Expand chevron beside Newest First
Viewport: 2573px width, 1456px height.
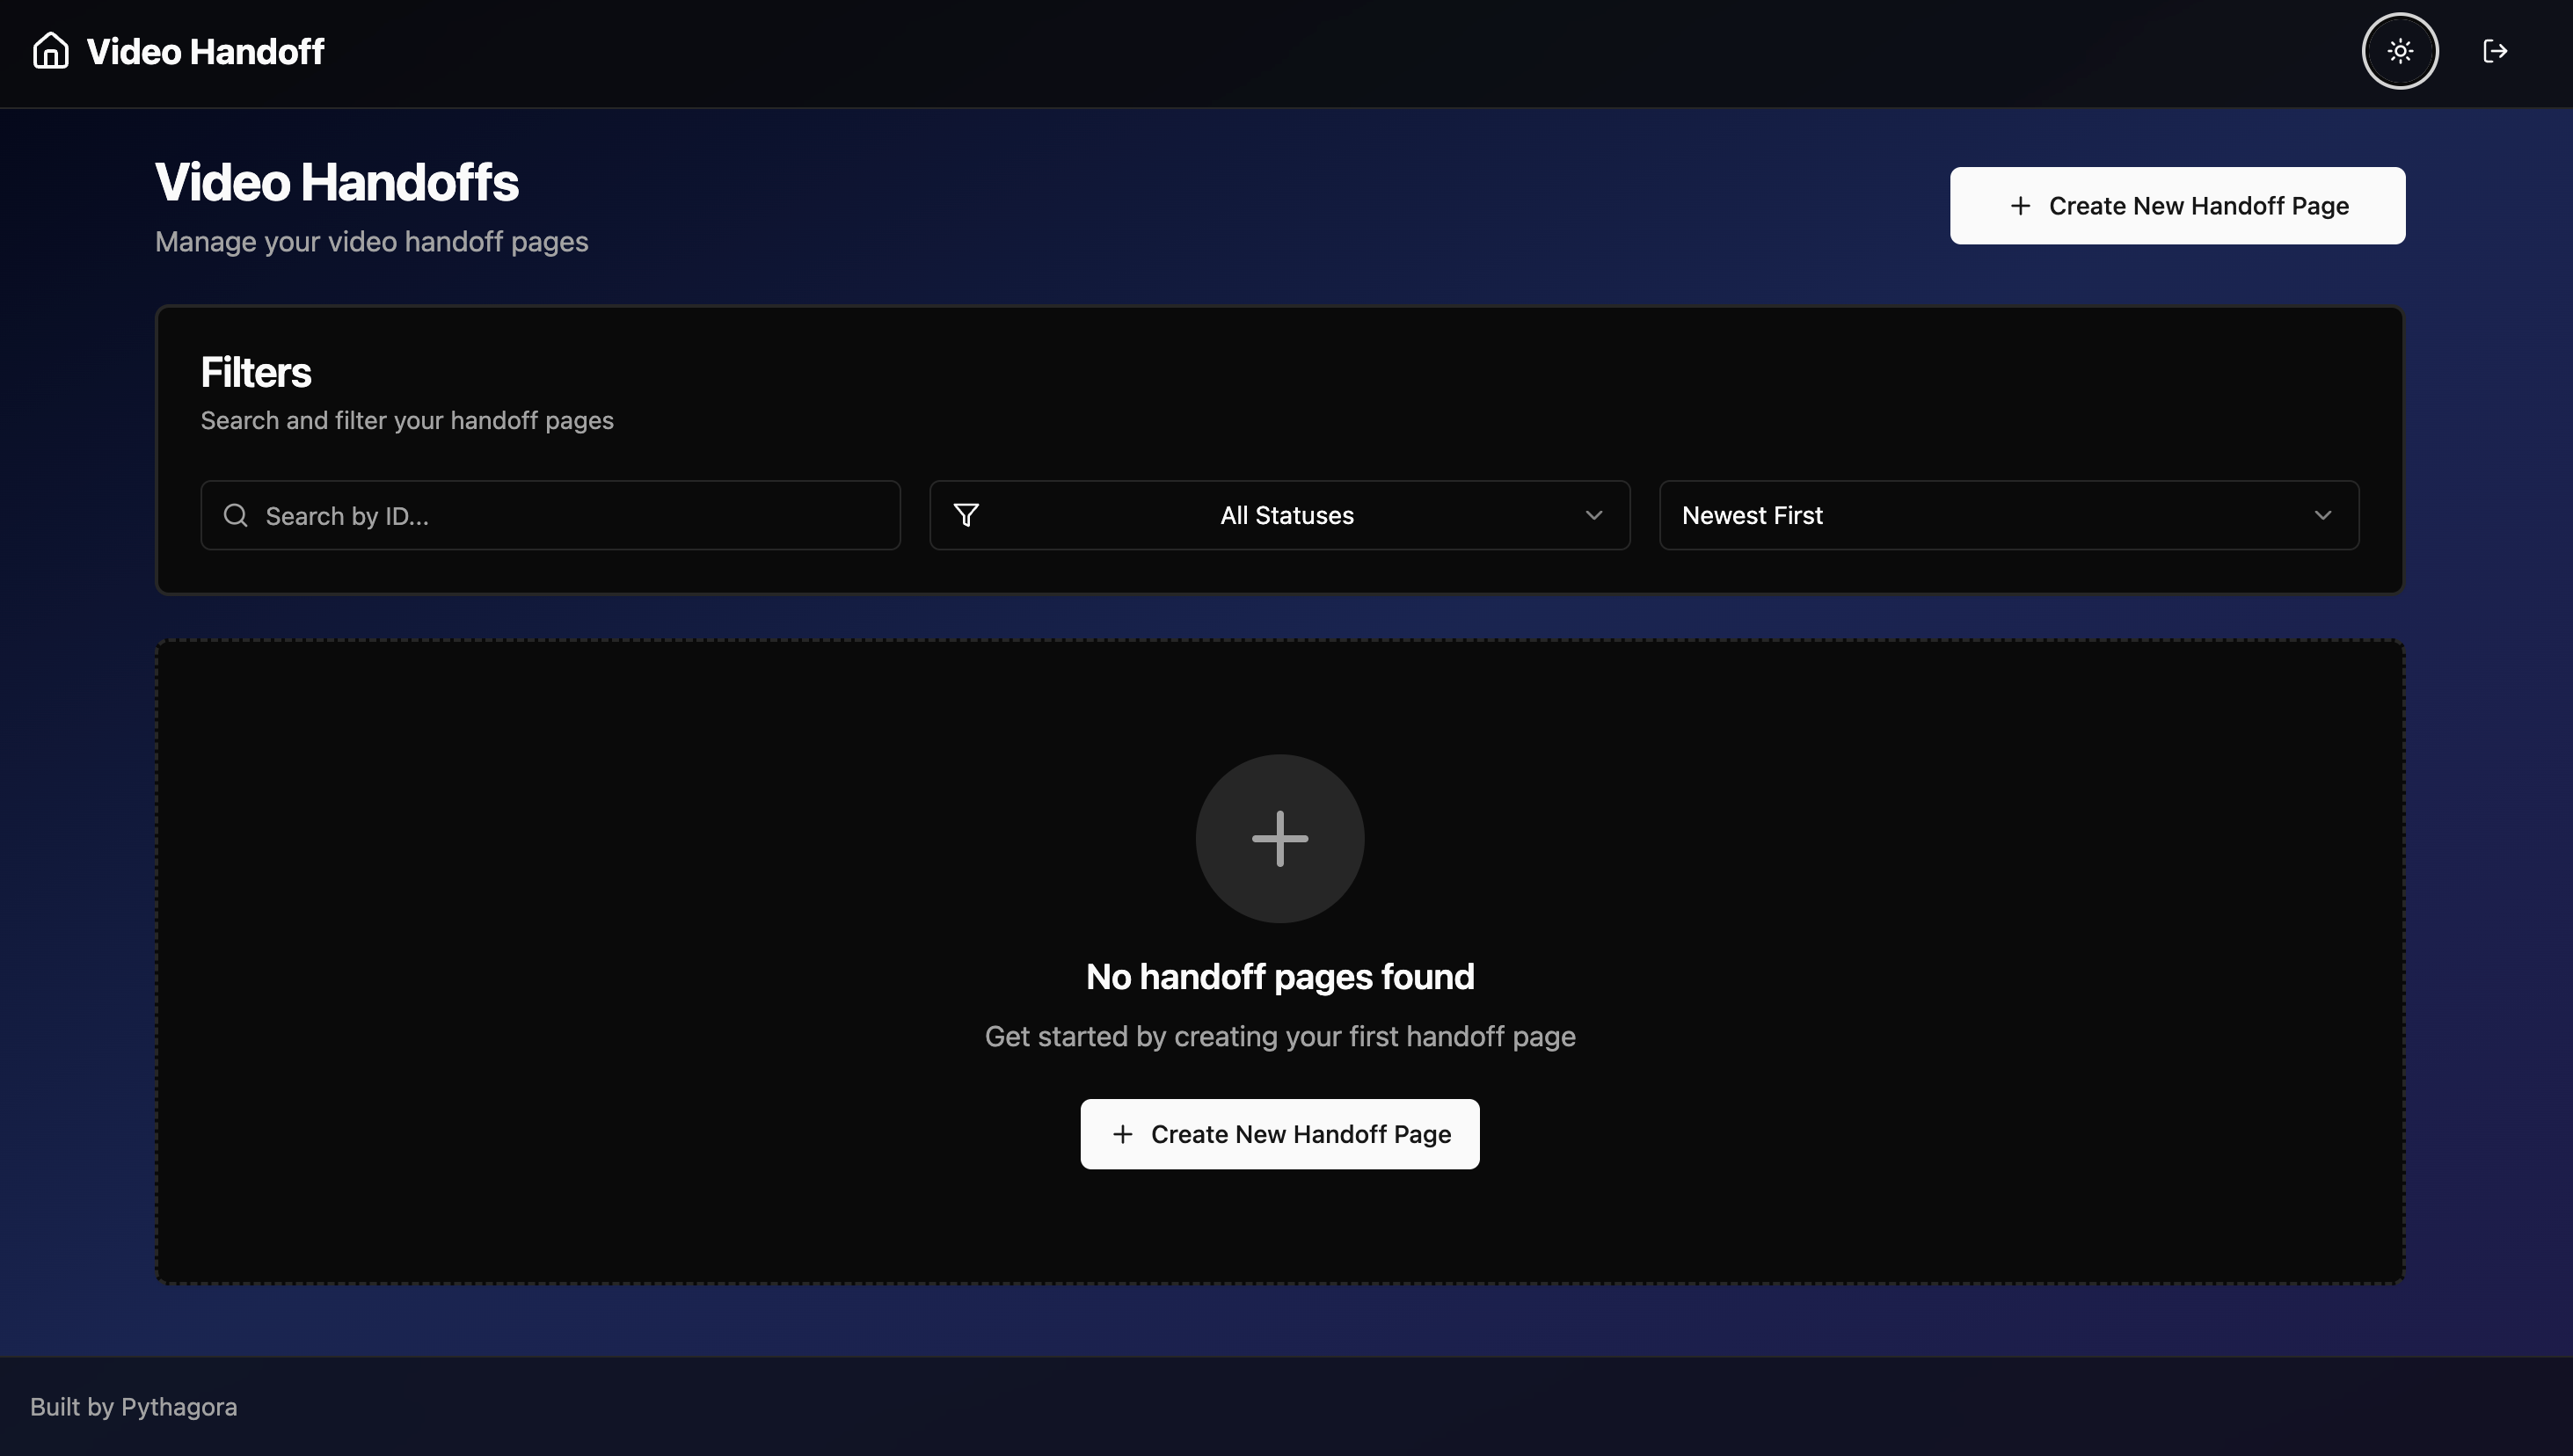click(2322, 515)
